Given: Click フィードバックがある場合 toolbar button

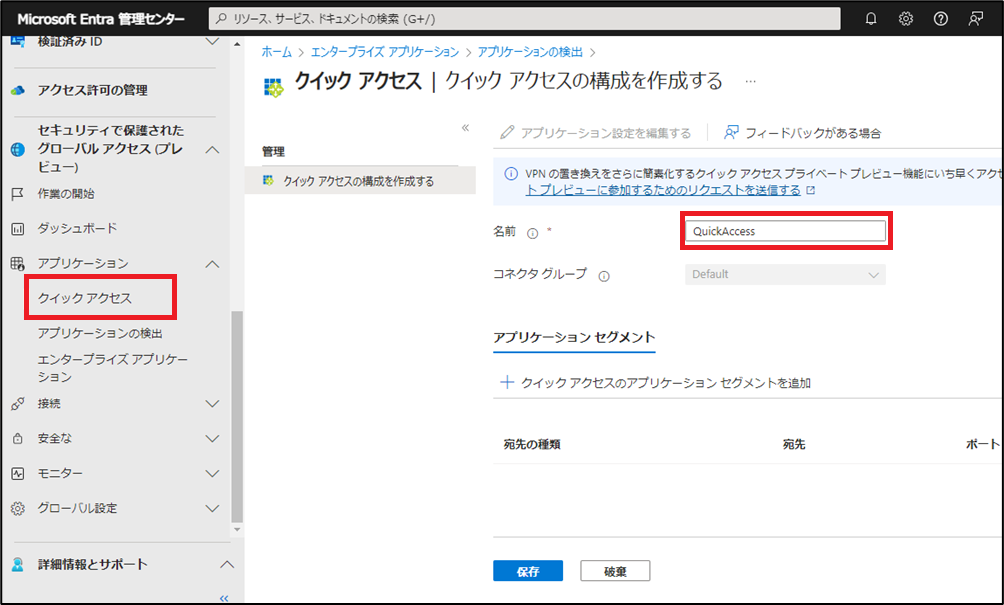Looking at the screenshot, I should pyautogui.click(x=802, y=133).
